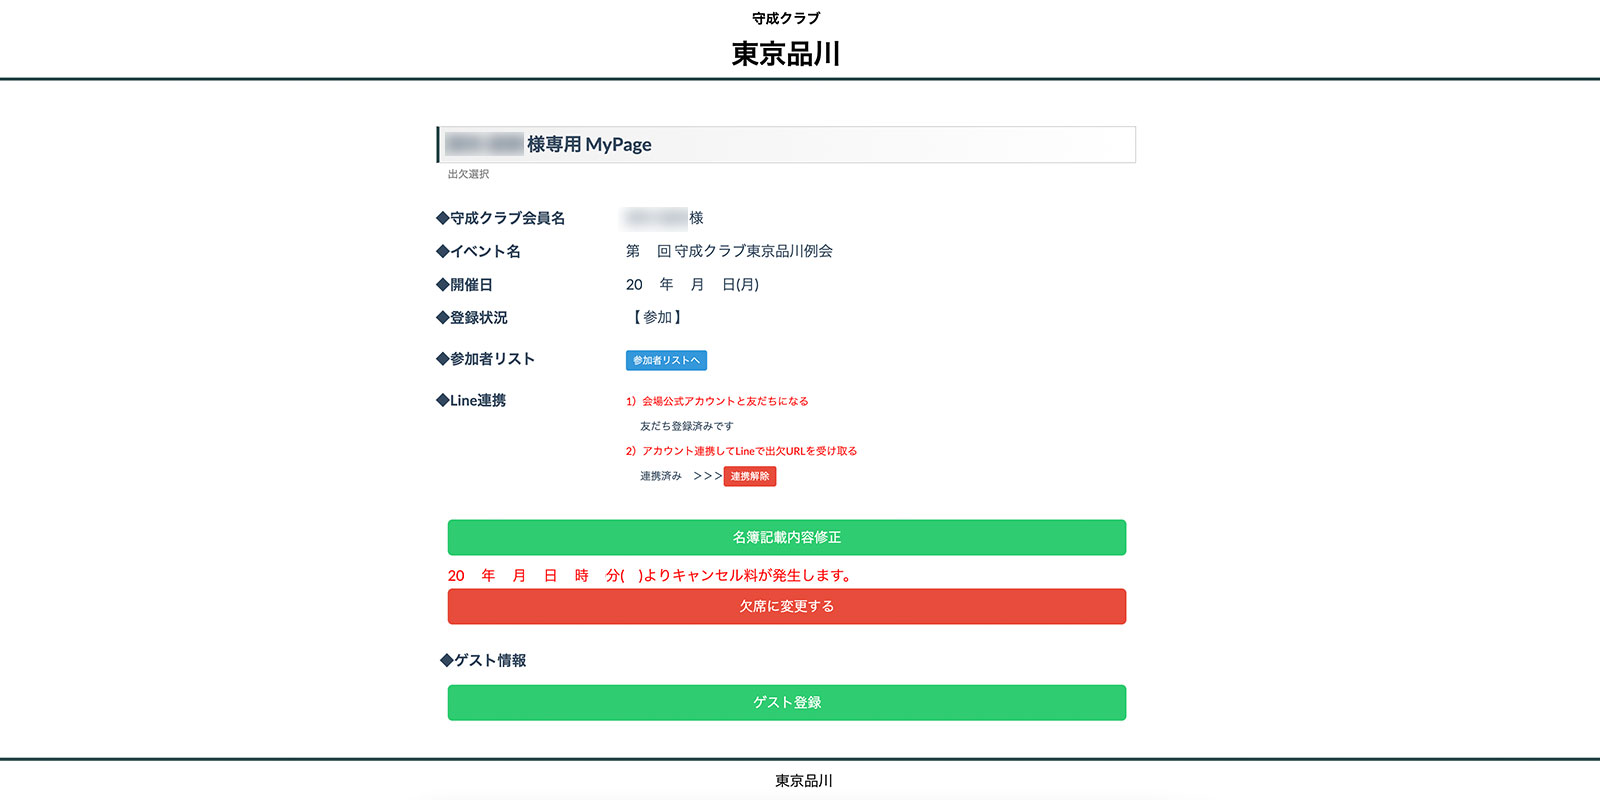Image resolution: width=1600 pixels, height=800 pixels.
Task: Click the ◆参加者リスト label
Action: pyautogui.click(x=486, y=359)
